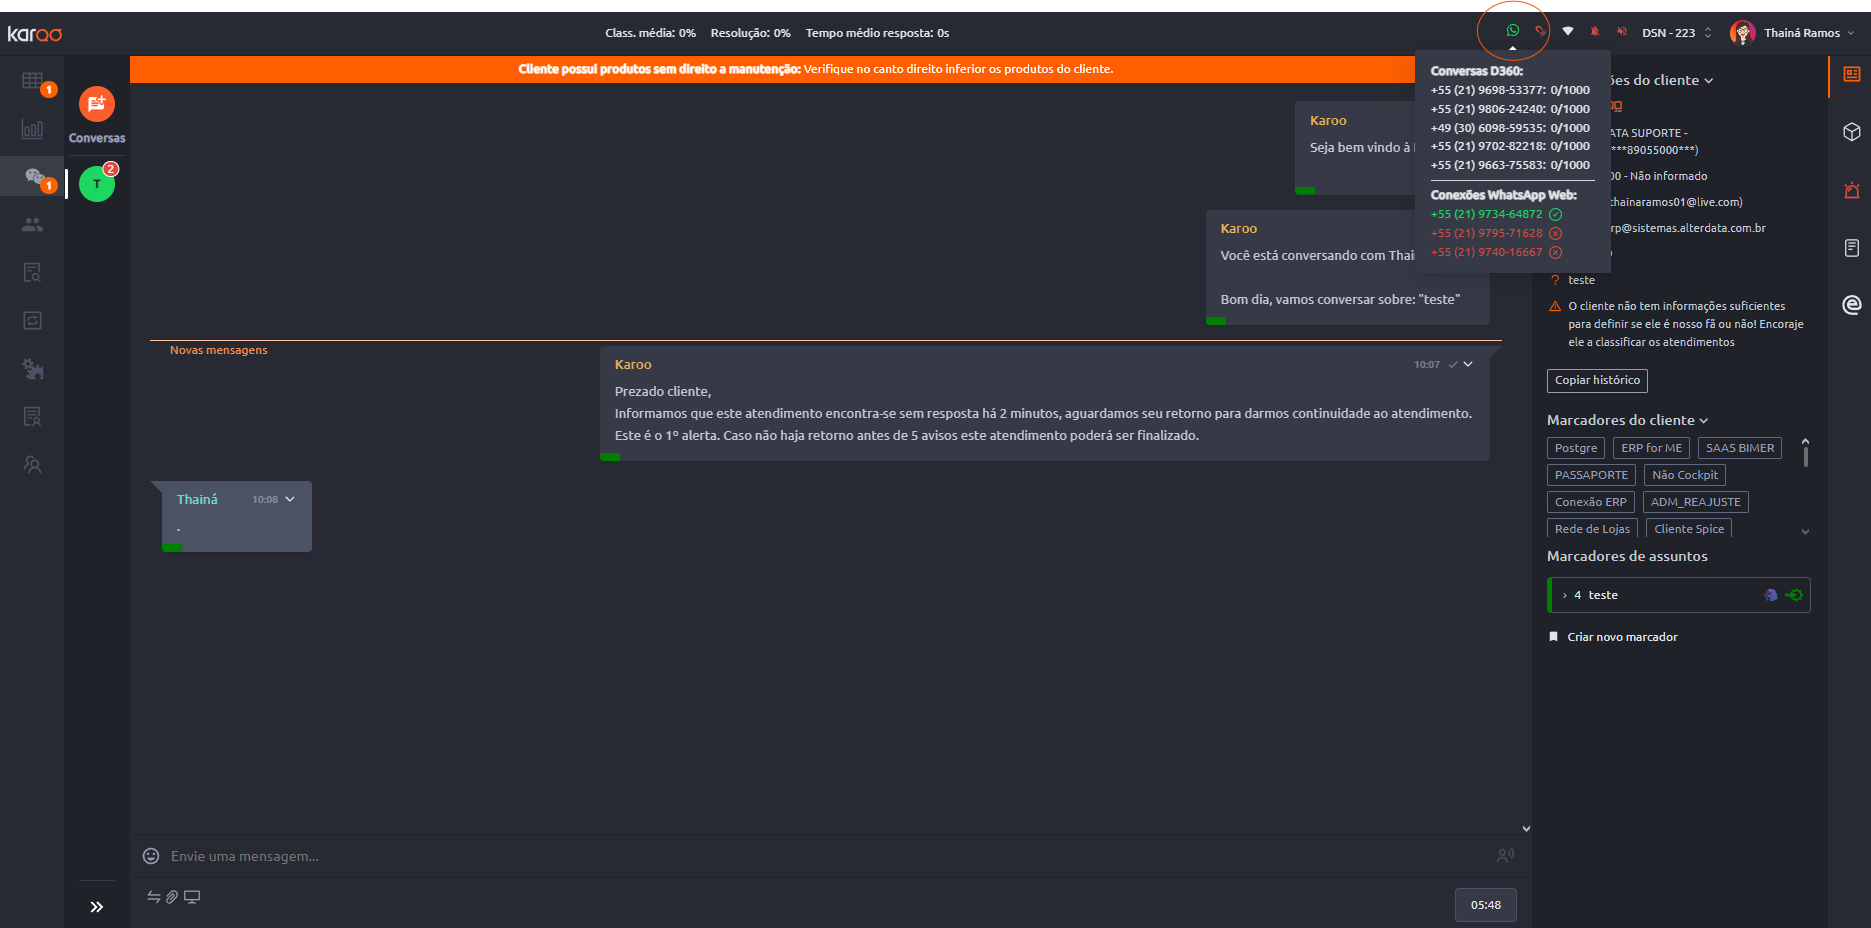This screenshot has width=1871, height=928.
Task: Click the paperclip attachment icon
Action: coord(172,897)
